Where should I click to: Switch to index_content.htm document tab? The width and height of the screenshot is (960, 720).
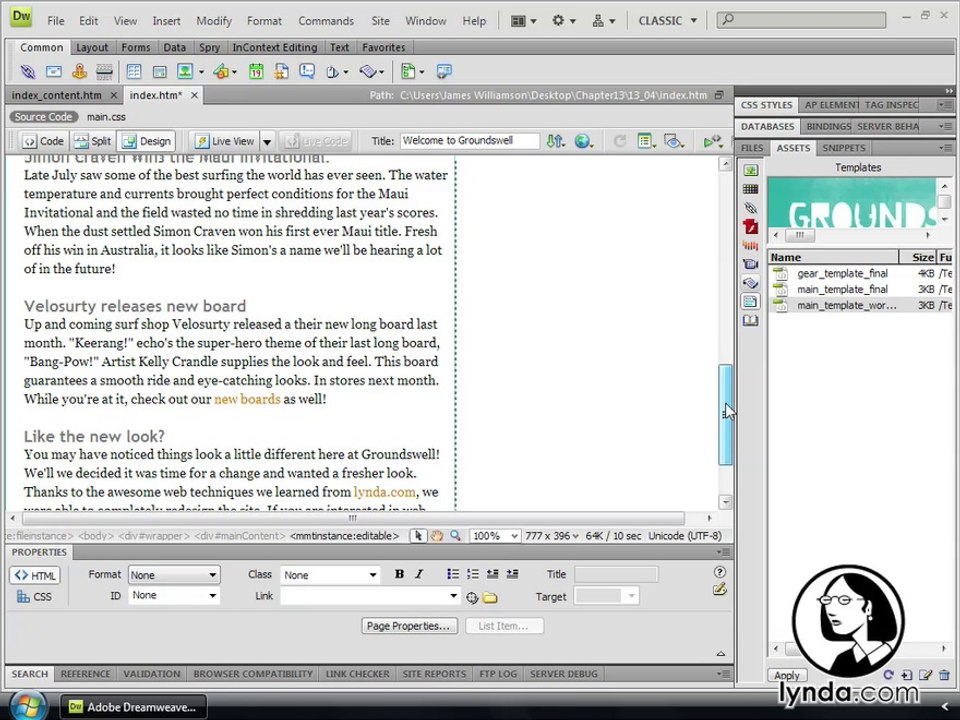tap(56, 95)
